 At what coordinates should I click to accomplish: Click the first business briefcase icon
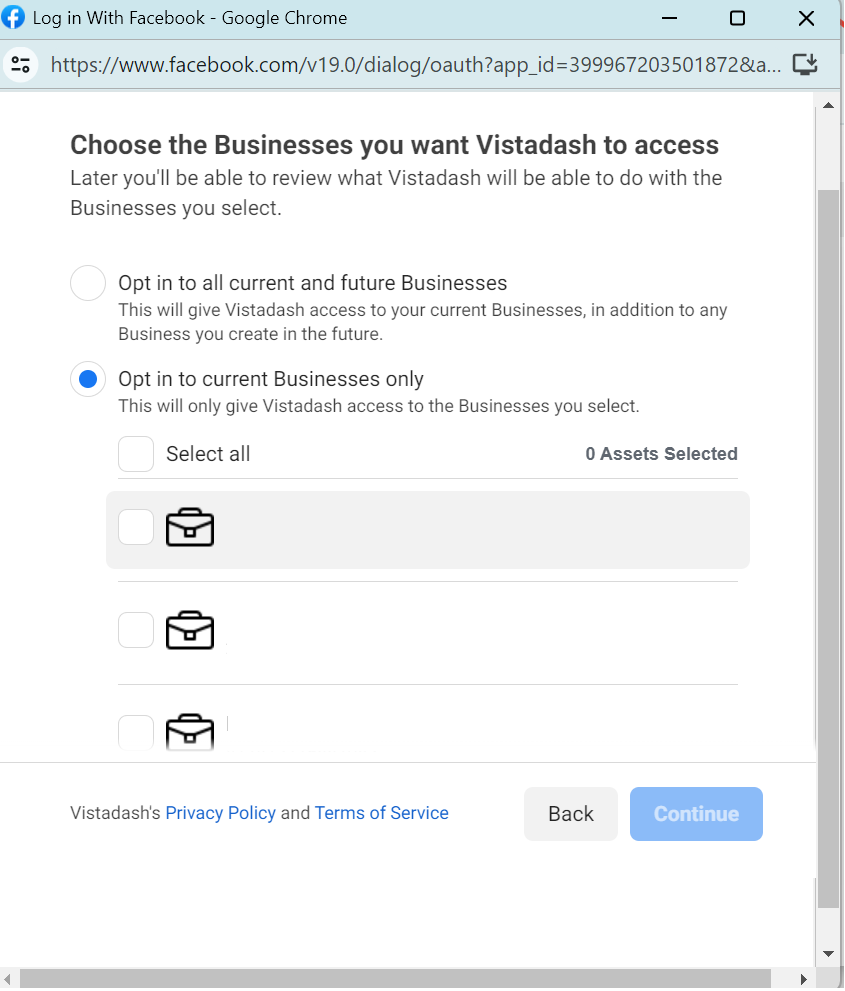[190, 527]
